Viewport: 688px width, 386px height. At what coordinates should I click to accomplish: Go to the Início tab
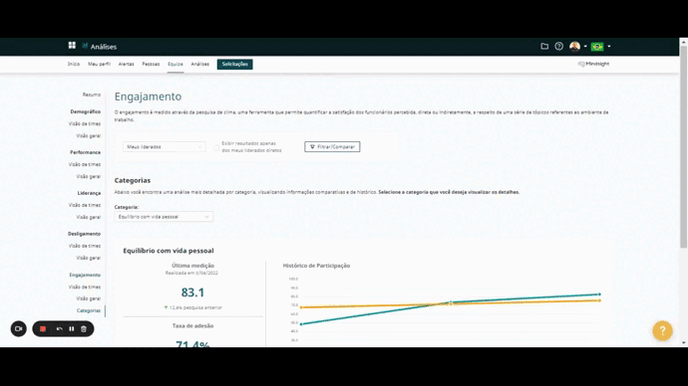74,64
